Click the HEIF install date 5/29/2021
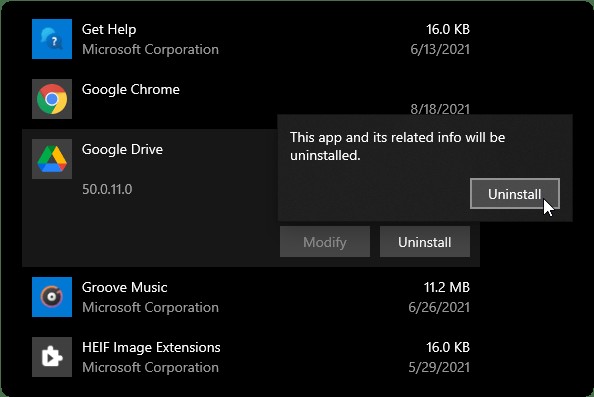Viewport: 594px width, 397px height. (439, 367)
